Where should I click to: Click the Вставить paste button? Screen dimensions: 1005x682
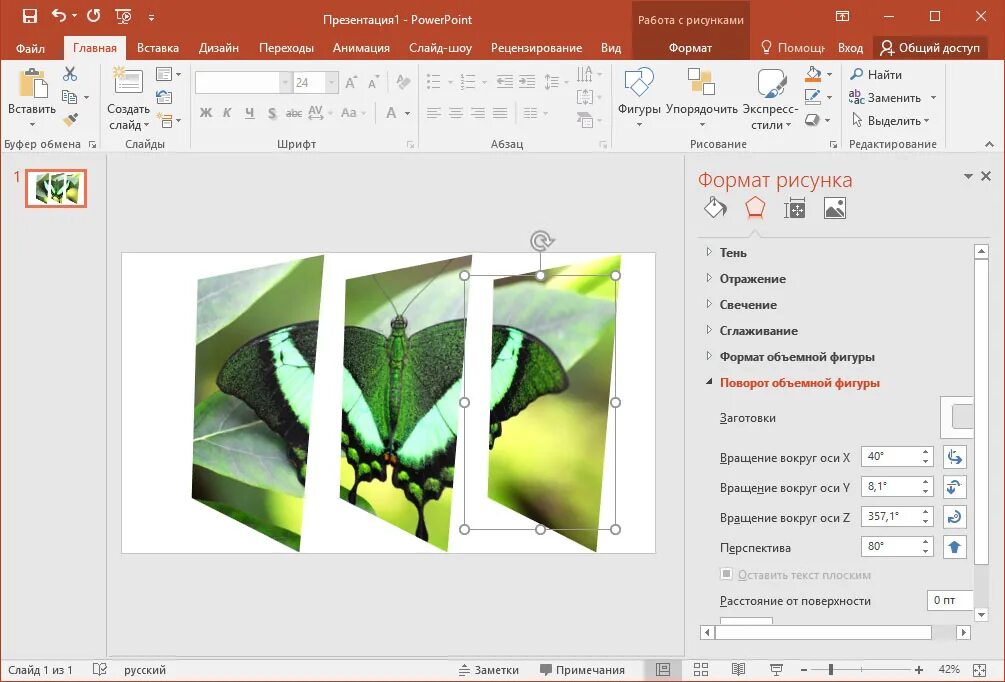pyautogui.click(x=31, y=99)
